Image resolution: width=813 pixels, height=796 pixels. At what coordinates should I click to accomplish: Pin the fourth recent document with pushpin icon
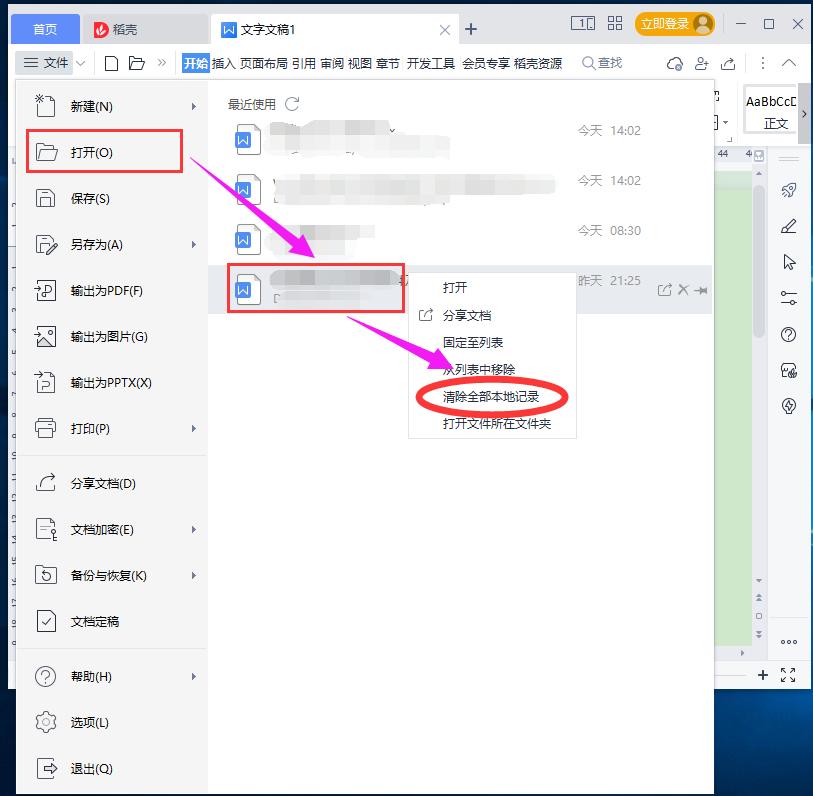click(699, 288)
